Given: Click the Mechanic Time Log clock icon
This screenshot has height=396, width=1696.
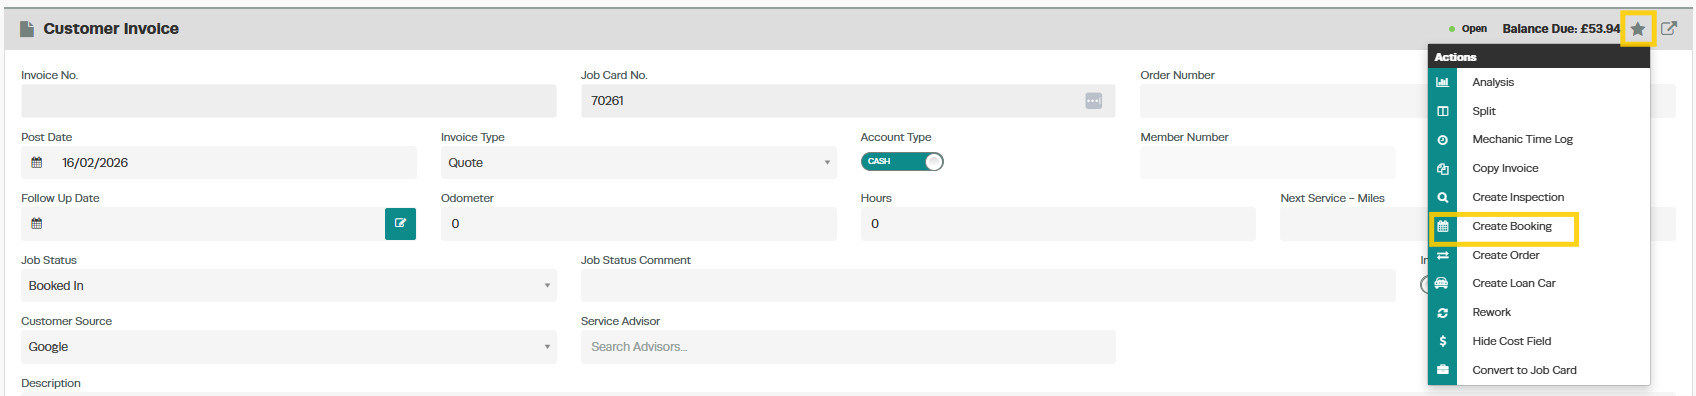Looking at the screenshot, I should tap(1442, 140).
